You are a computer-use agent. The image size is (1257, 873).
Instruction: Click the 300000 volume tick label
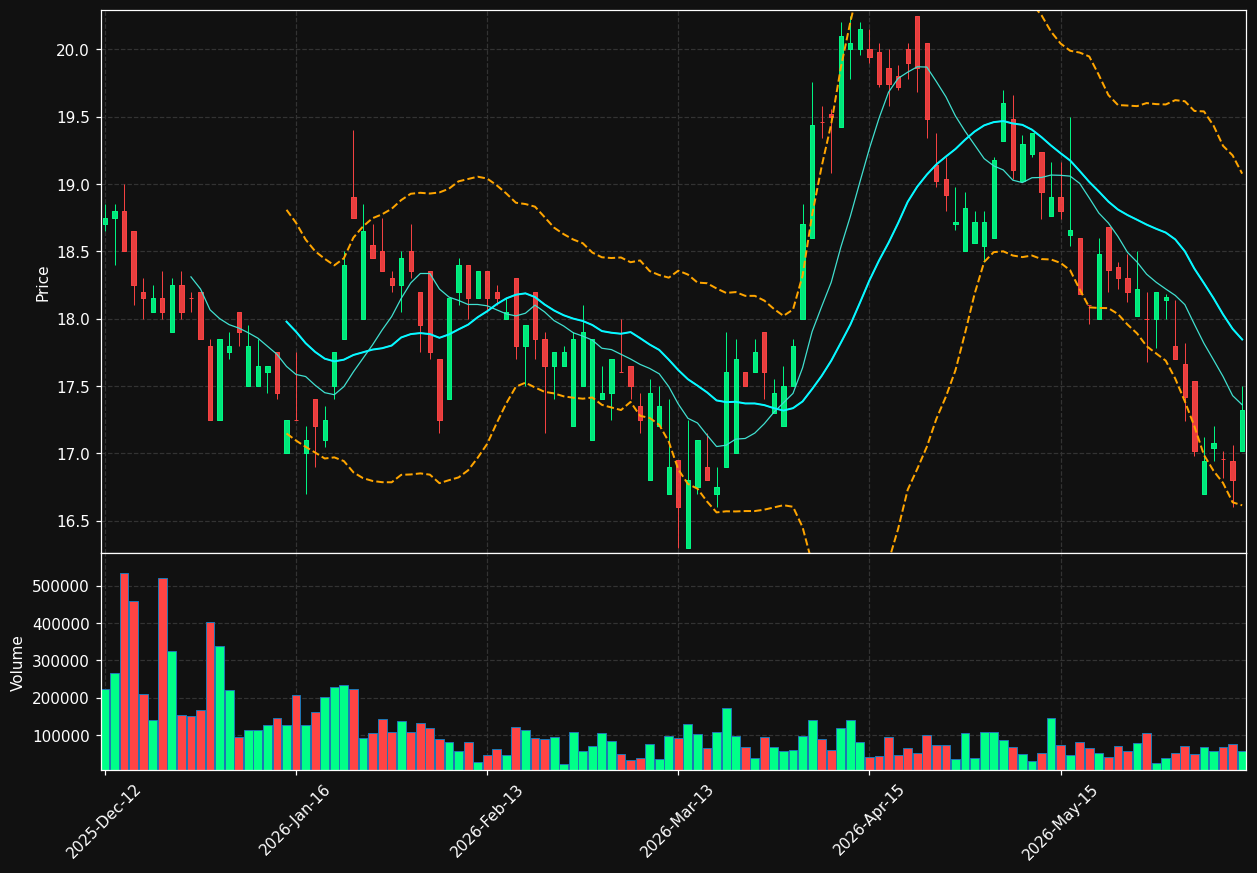click(x=61, y=661)
